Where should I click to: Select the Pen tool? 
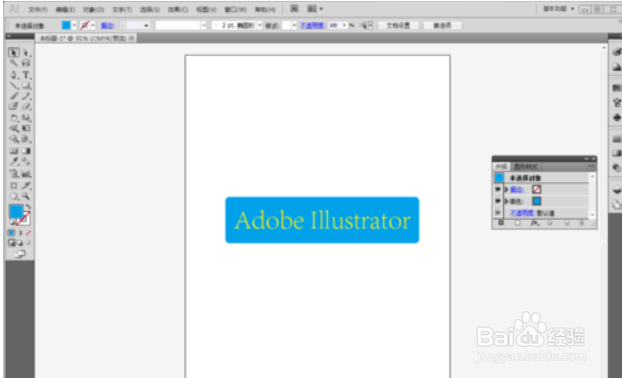point(14,75)
